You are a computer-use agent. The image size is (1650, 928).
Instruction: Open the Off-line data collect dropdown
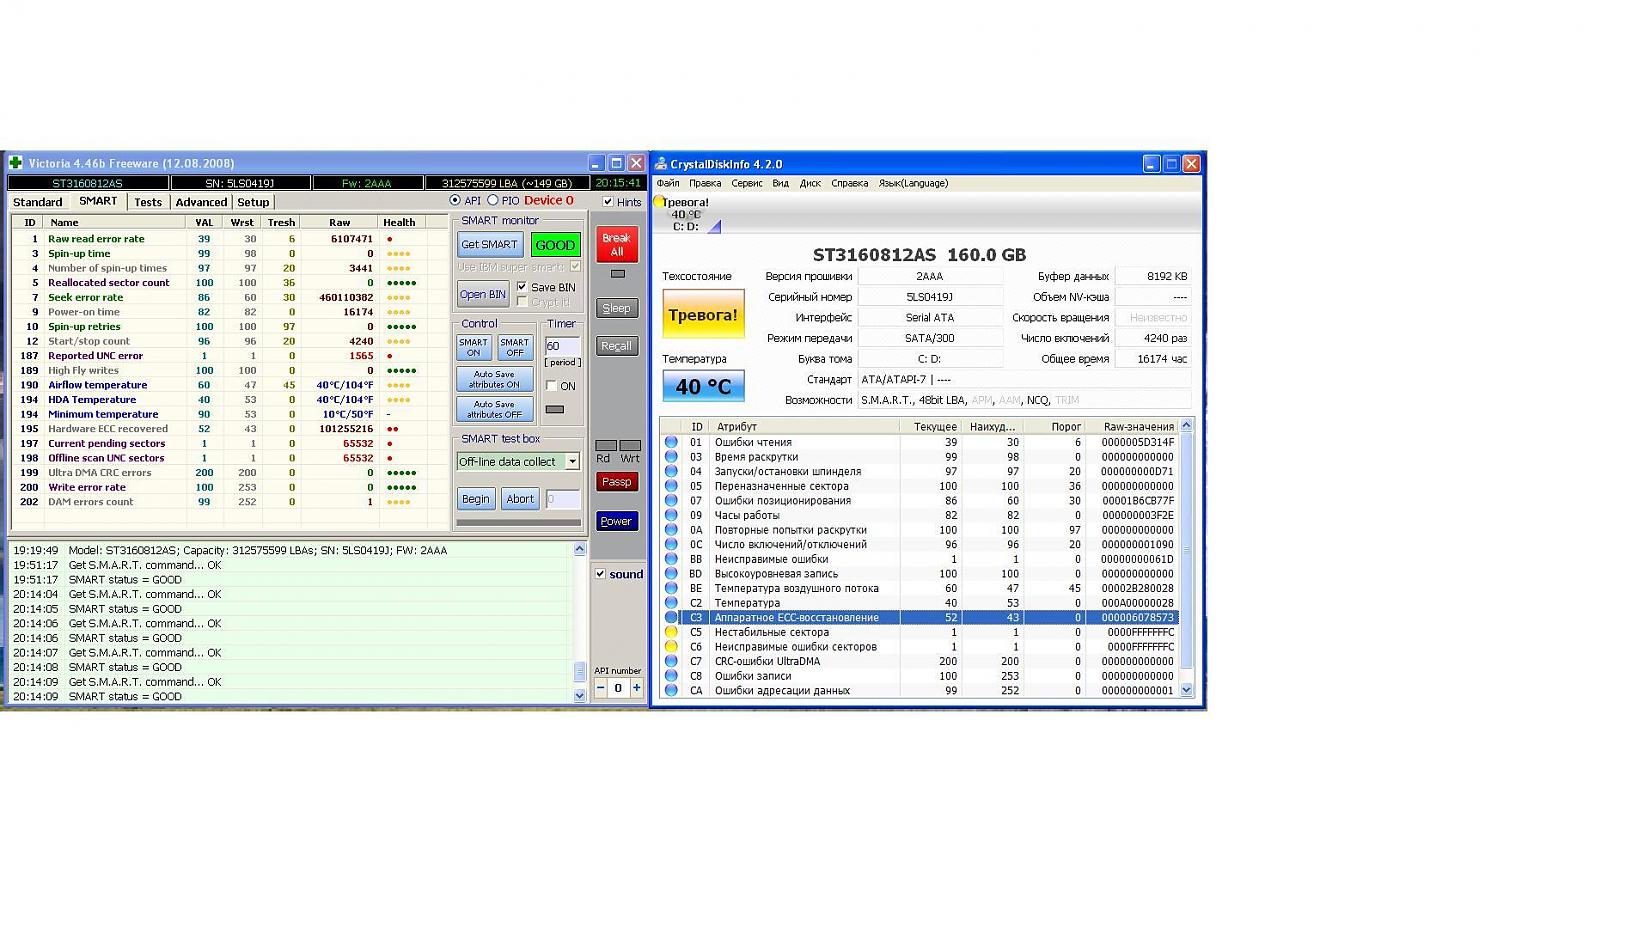tap(572, 462)
